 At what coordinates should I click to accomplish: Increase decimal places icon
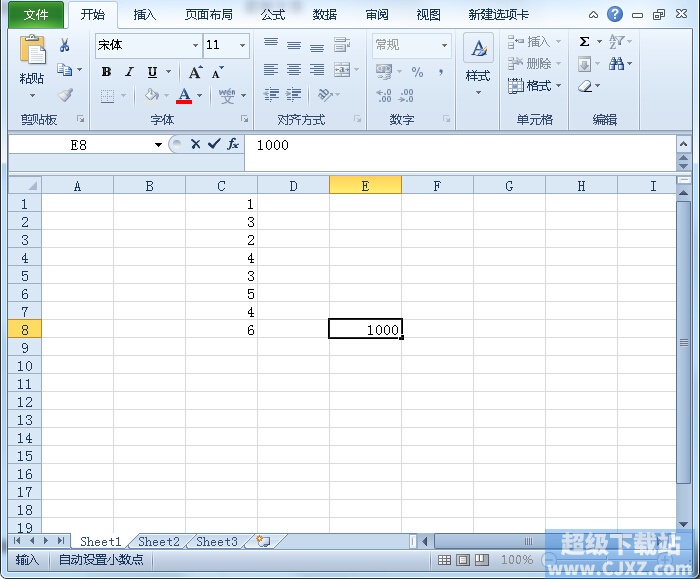pyautogui.click(x=384, y=95)
